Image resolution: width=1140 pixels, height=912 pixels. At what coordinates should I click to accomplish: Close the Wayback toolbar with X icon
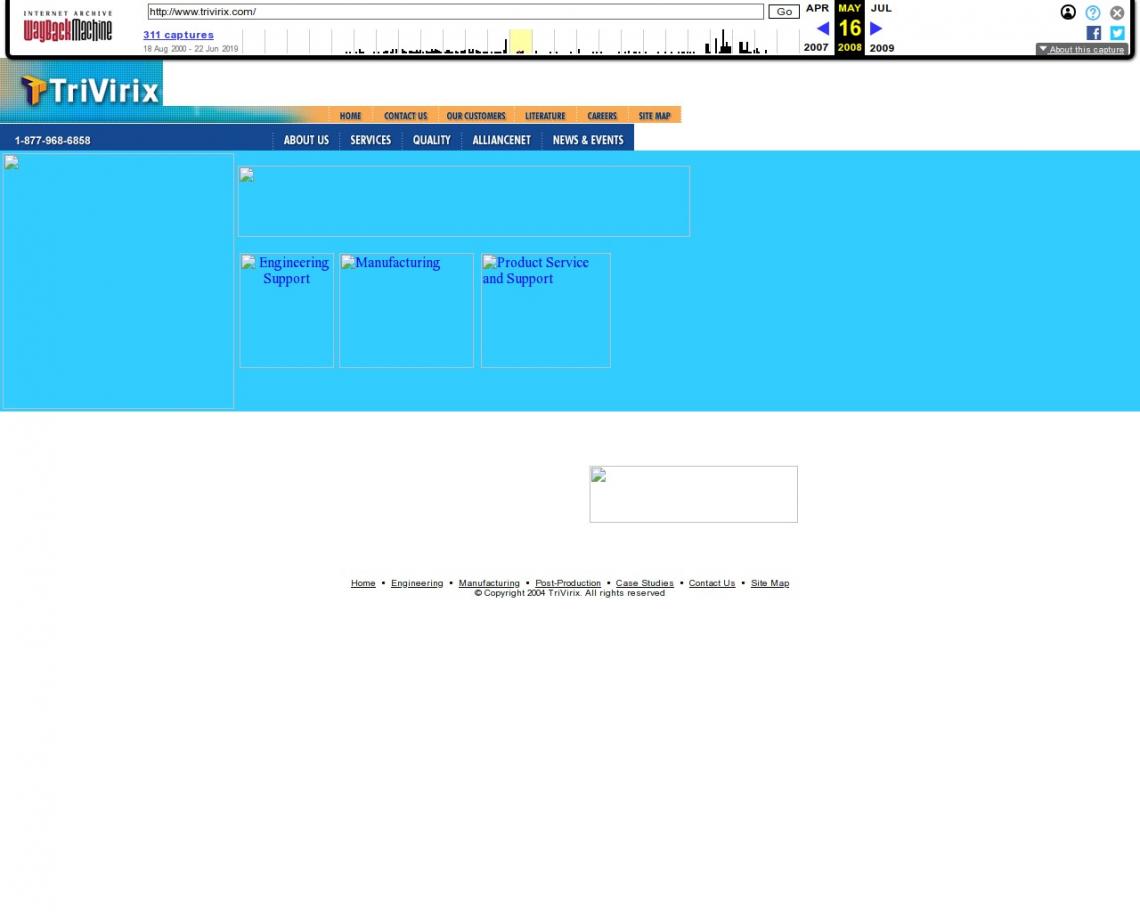[1117, 12]
